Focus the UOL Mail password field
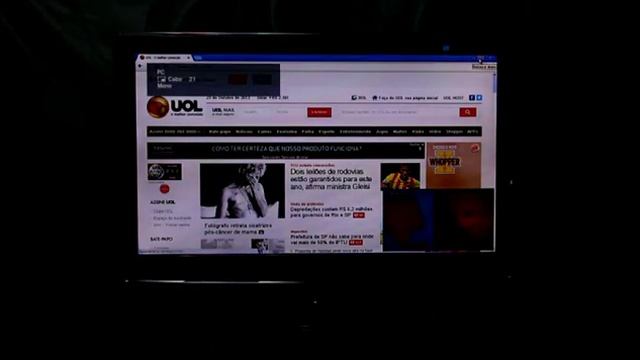 pyautogui.click(x=288, y=112)
